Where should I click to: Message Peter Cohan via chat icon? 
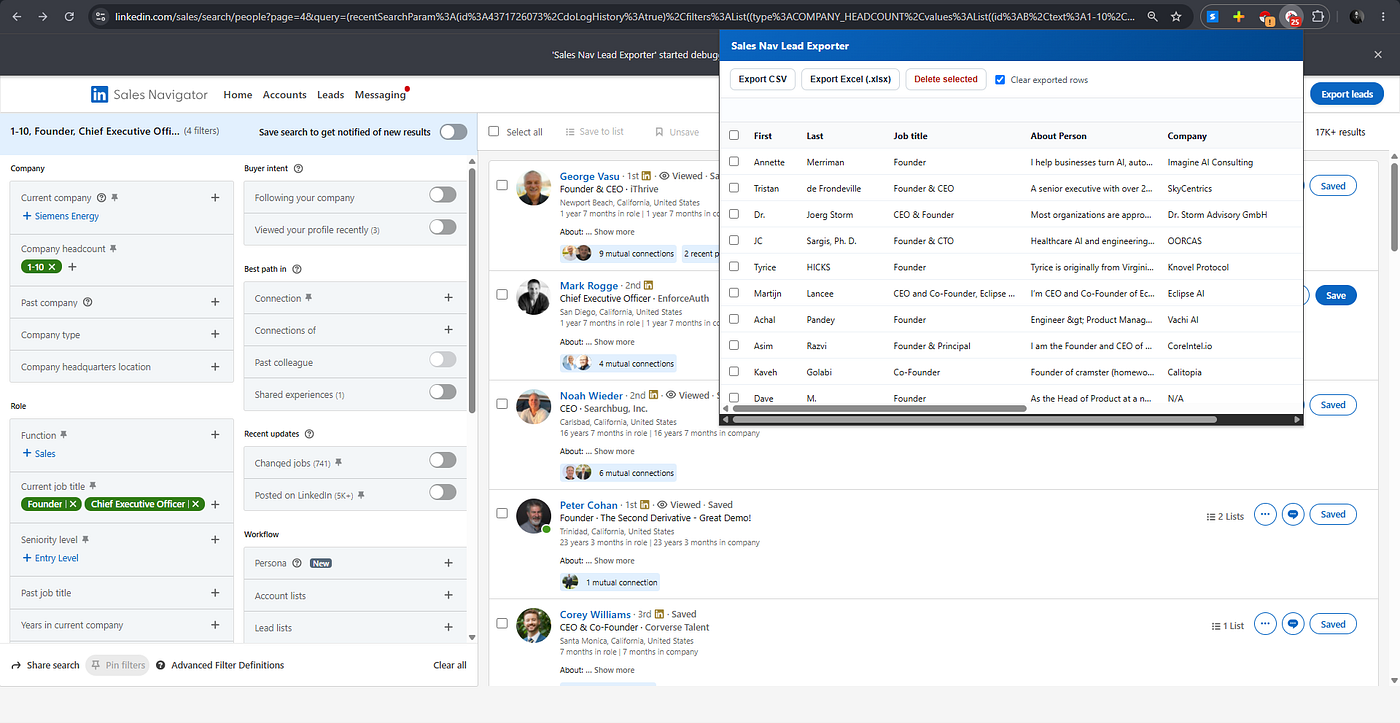[1293, 514]
